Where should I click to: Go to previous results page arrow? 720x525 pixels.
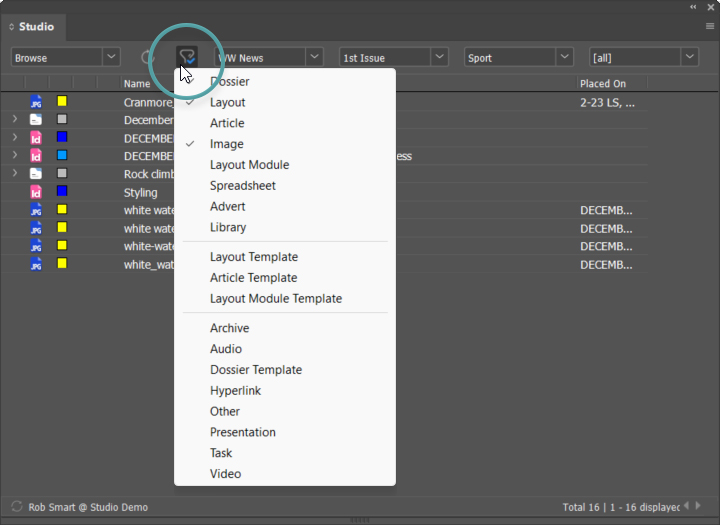coord(686,506)
